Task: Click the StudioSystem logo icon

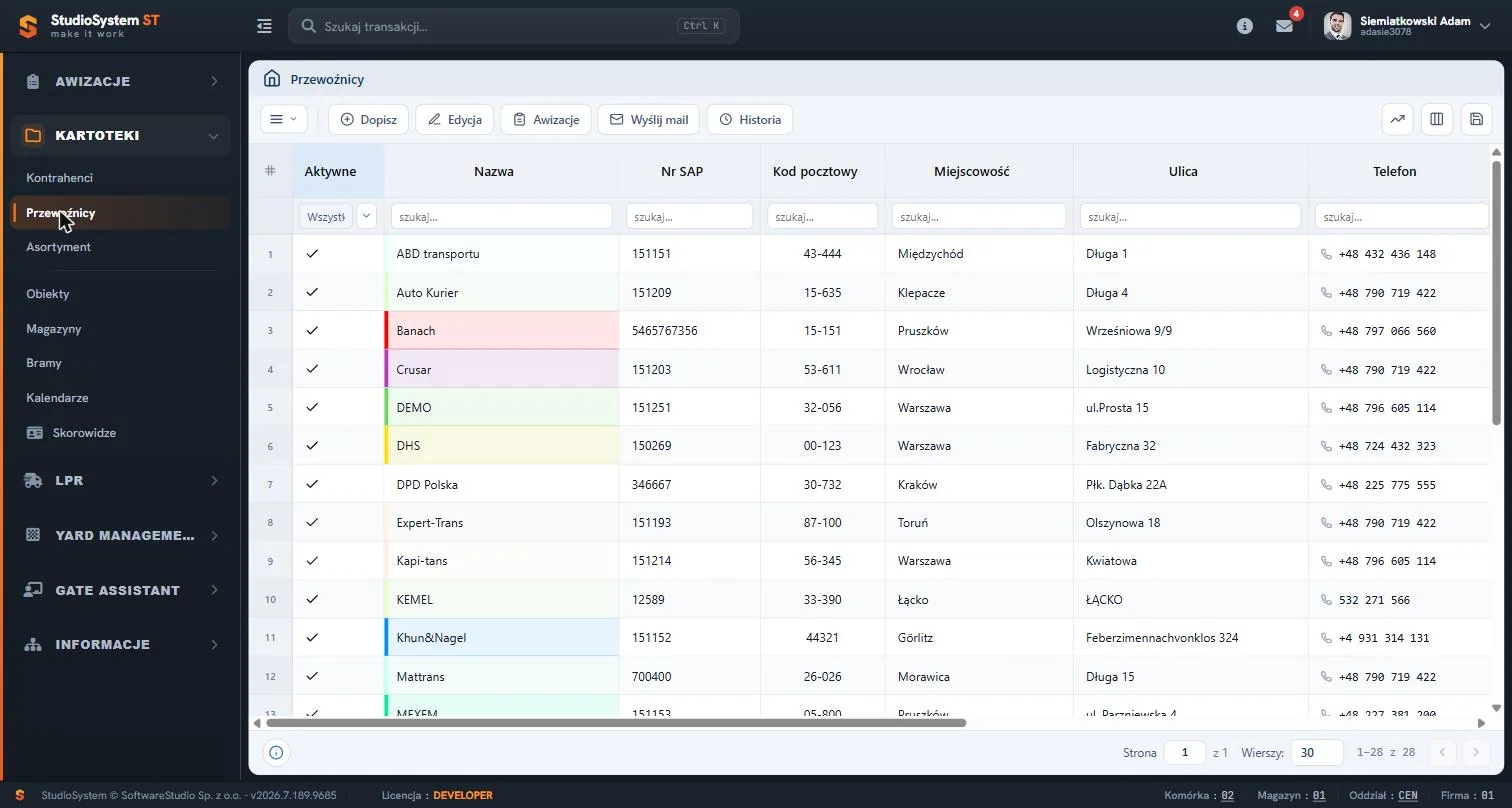Action: pyautogui.click(x=29, y=26)
